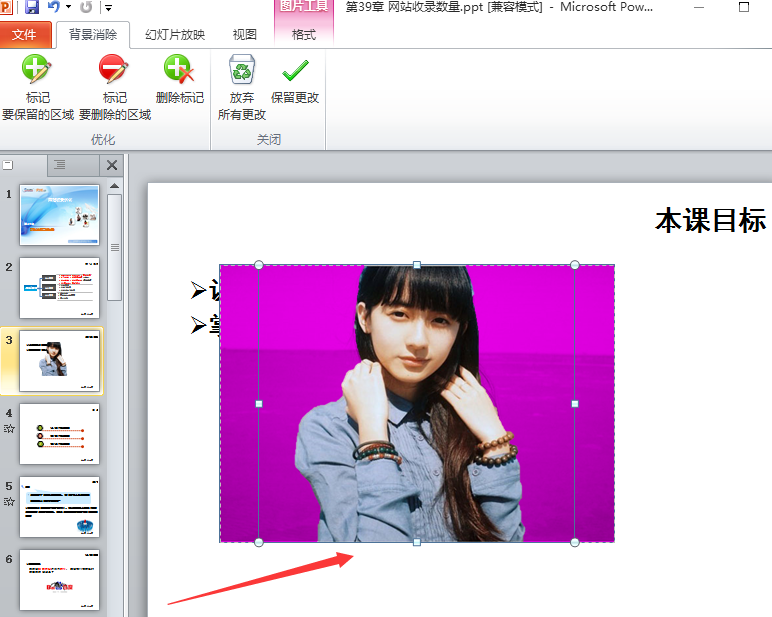Image resolution: width=772 pixels, height=617 pixels.
Task: Click the thumbnail pane scrollbar handle
Action: [x=114, y=247]
